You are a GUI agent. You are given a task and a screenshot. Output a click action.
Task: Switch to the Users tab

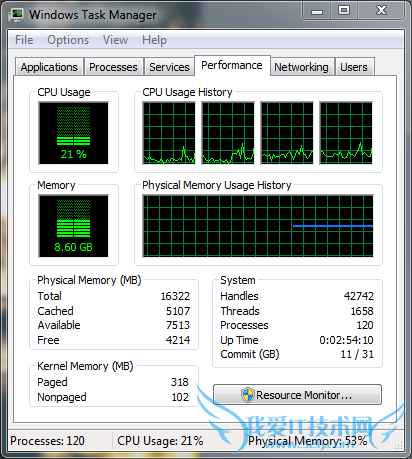354,67
